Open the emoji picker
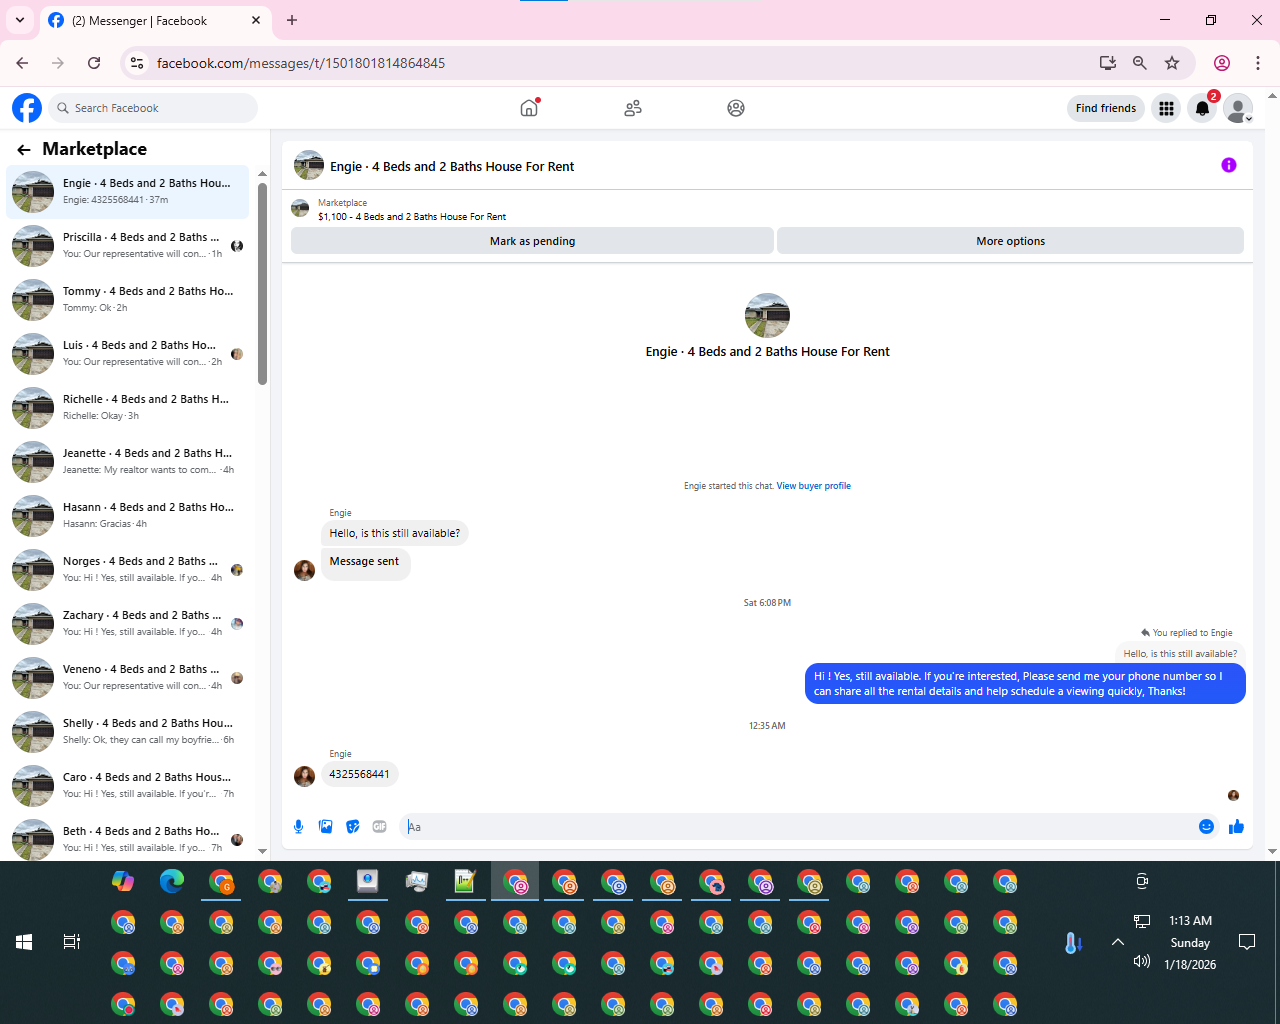Viewport: 1280px width, 1024px height. click(1206, 826)
